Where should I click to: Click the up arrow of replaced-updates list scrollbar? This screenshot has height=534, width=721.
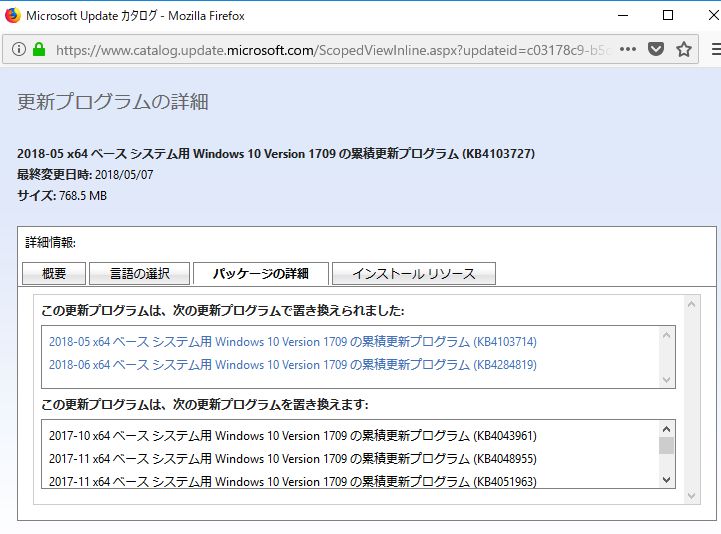pos(666,429)
